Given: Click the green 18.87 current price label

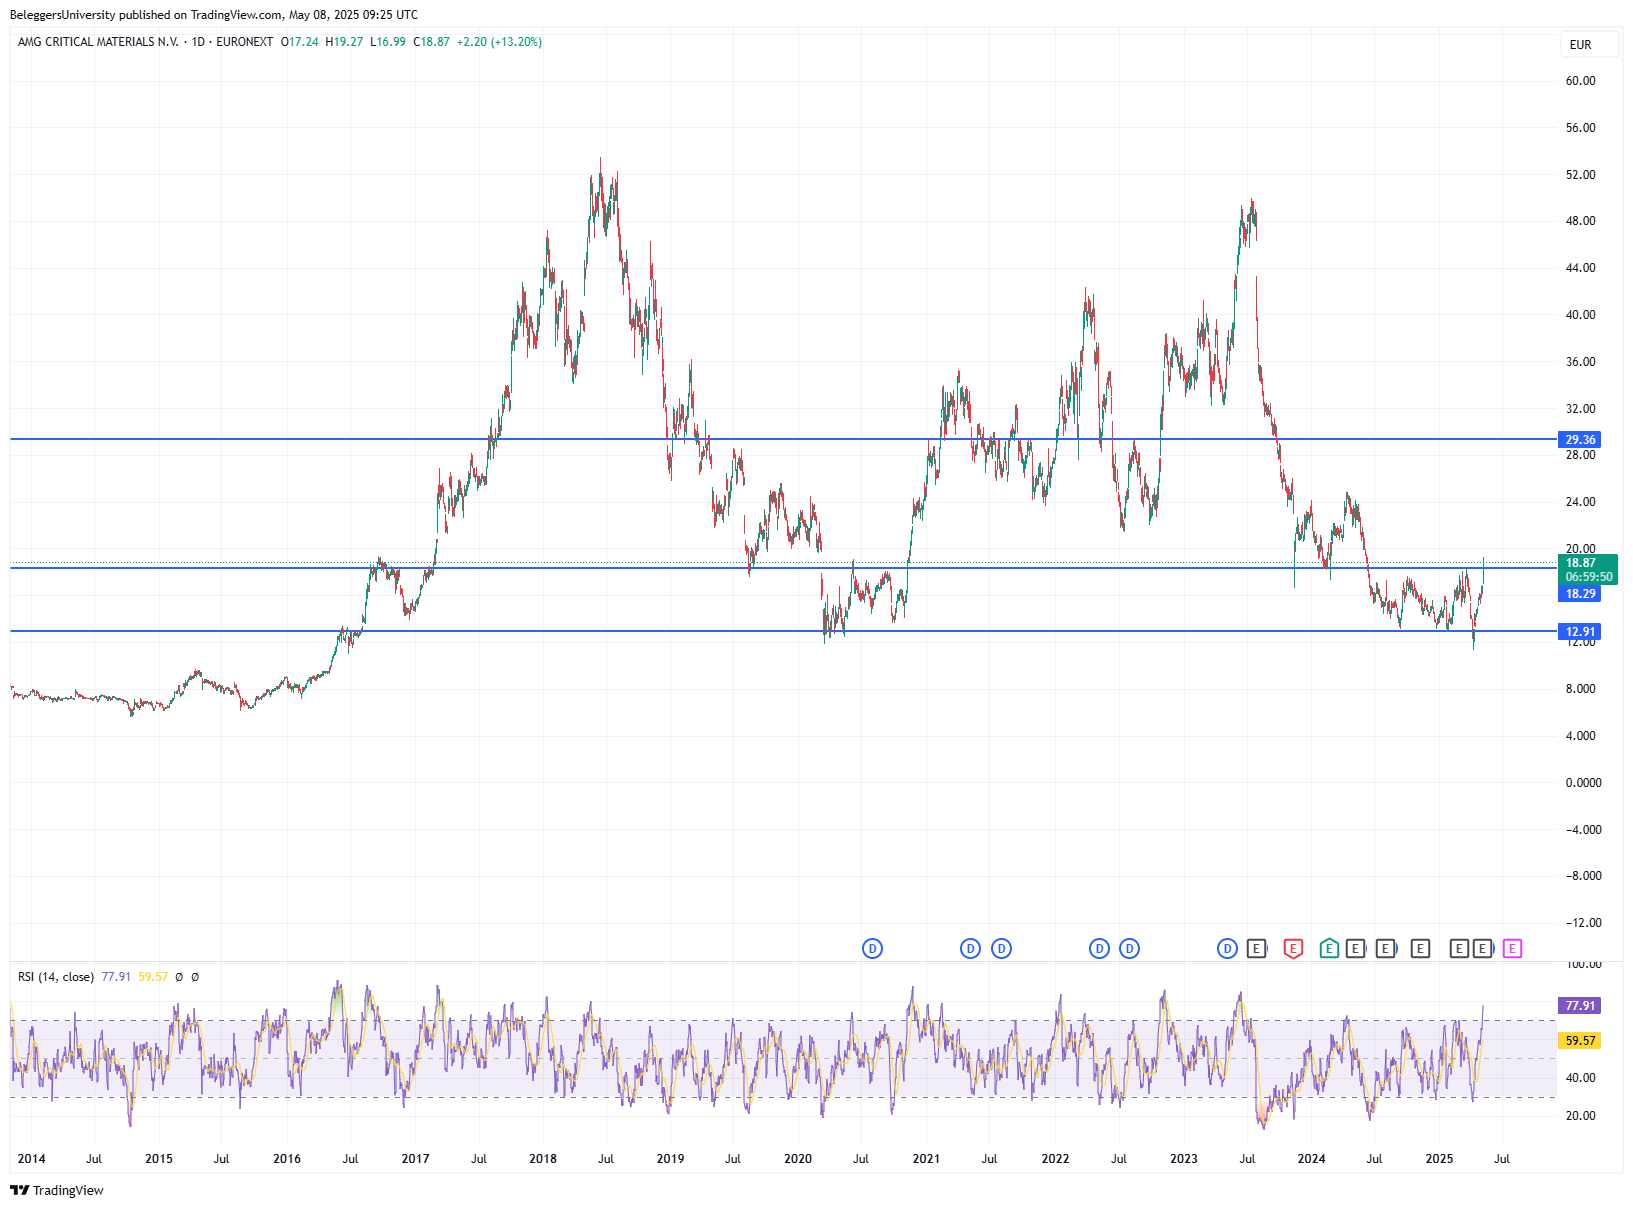Looking at the screenshot, I should pos(1588,563).
